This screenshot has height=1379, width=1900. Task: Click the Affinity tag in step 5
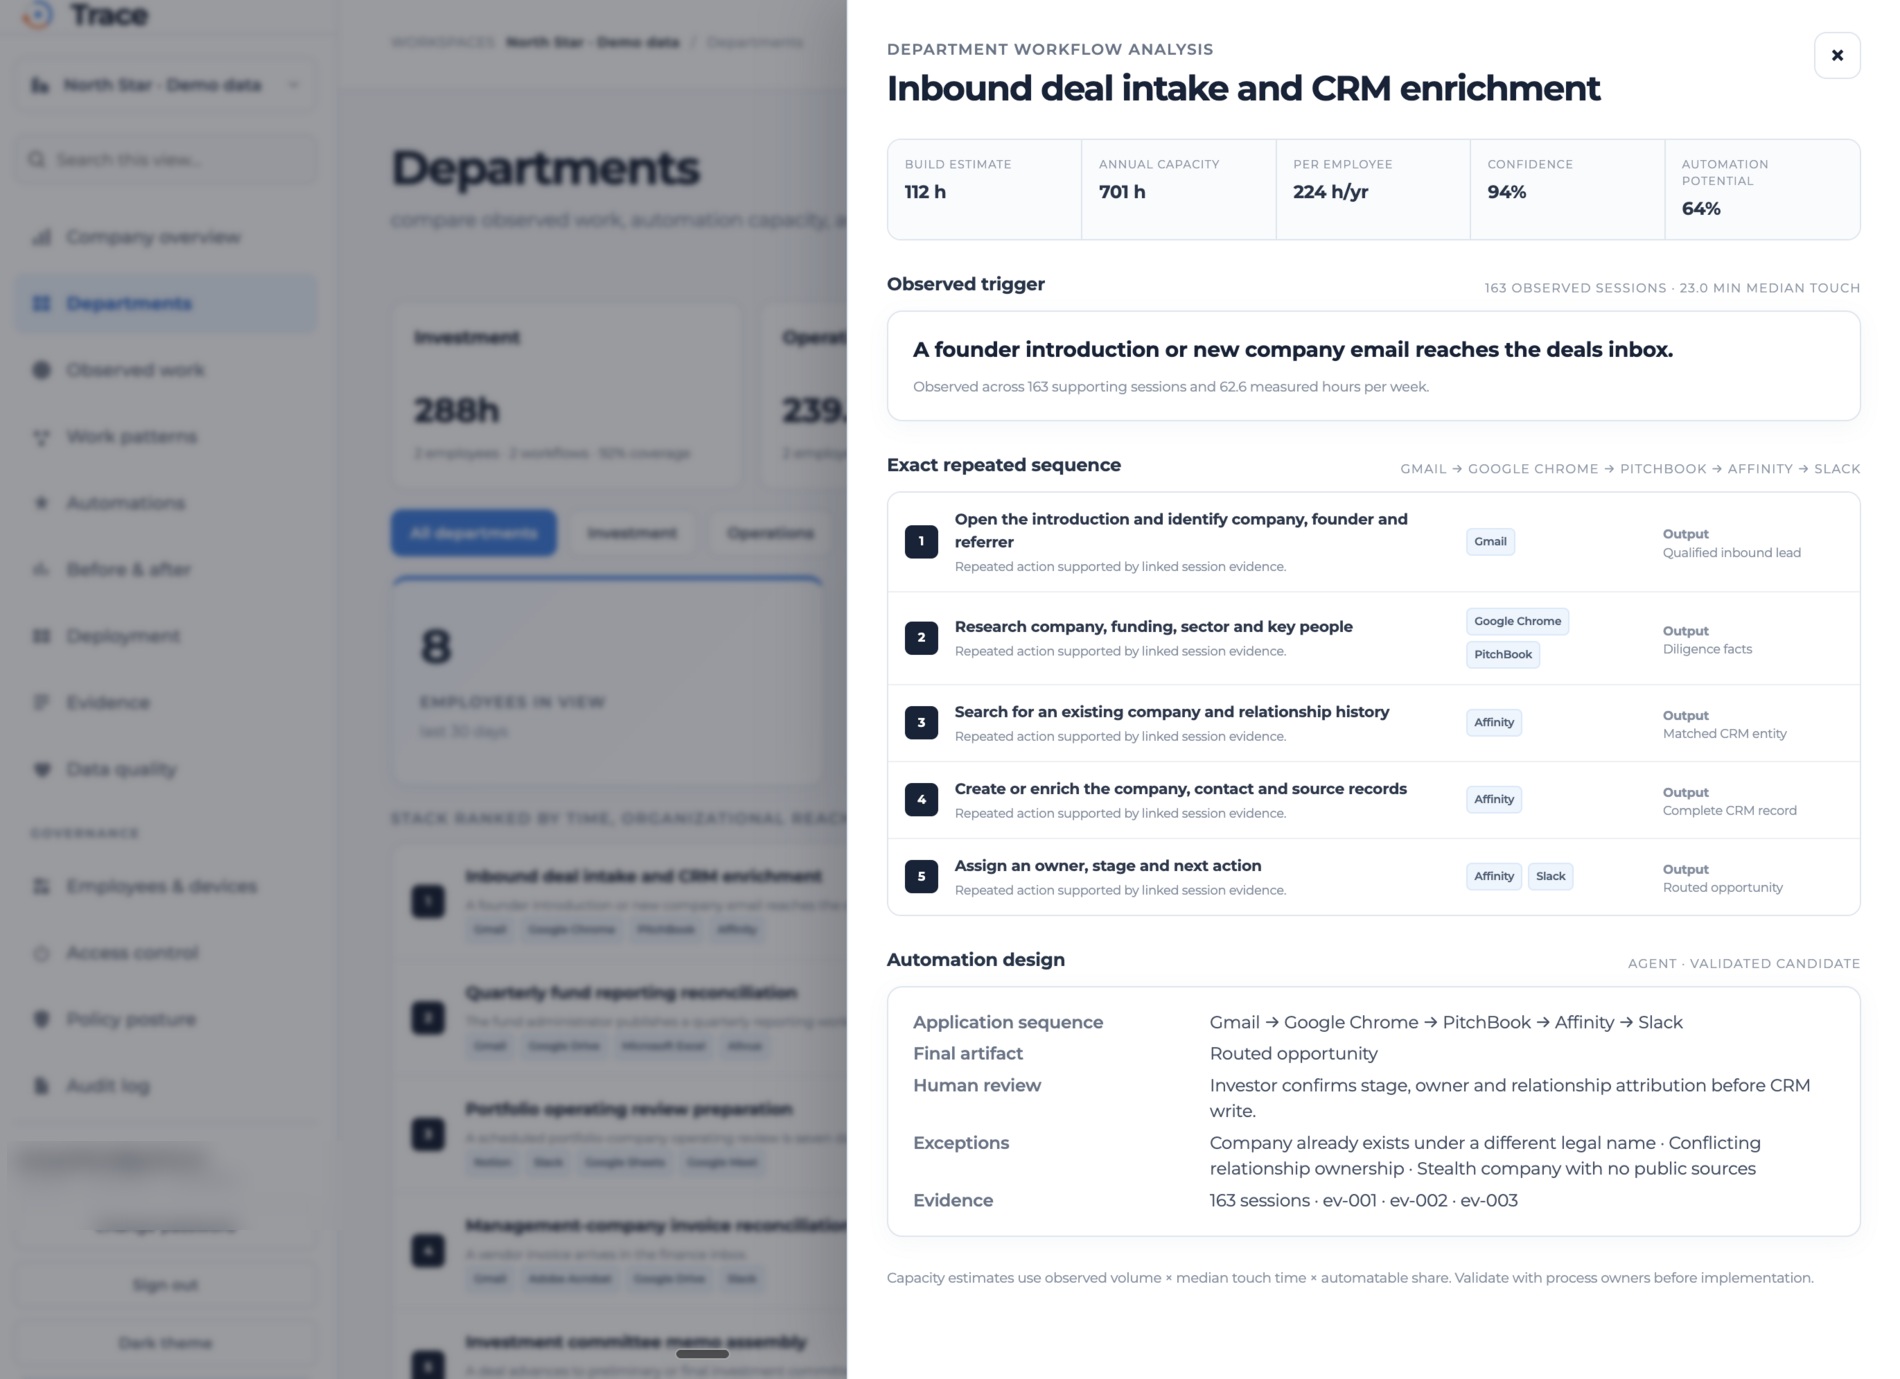1494,876
